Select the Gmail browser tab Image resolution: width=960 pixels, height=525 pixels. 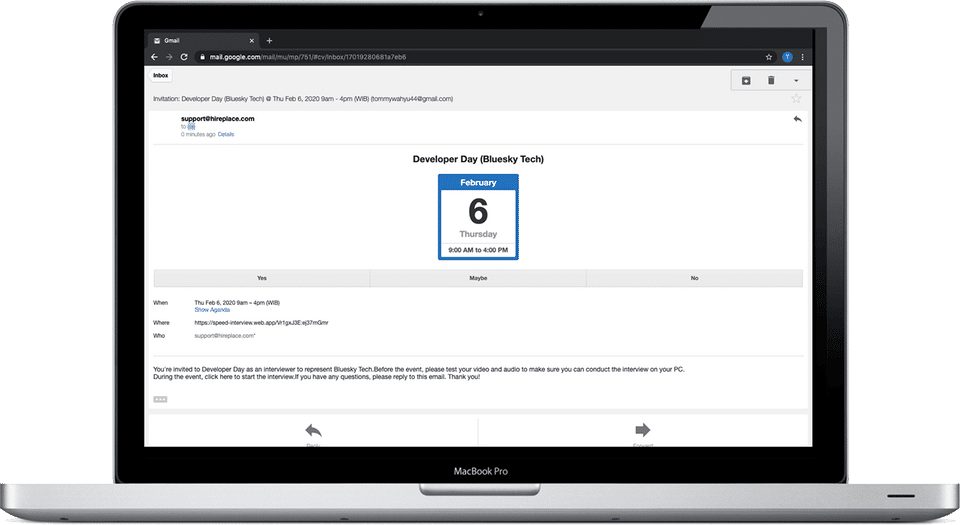203,40
